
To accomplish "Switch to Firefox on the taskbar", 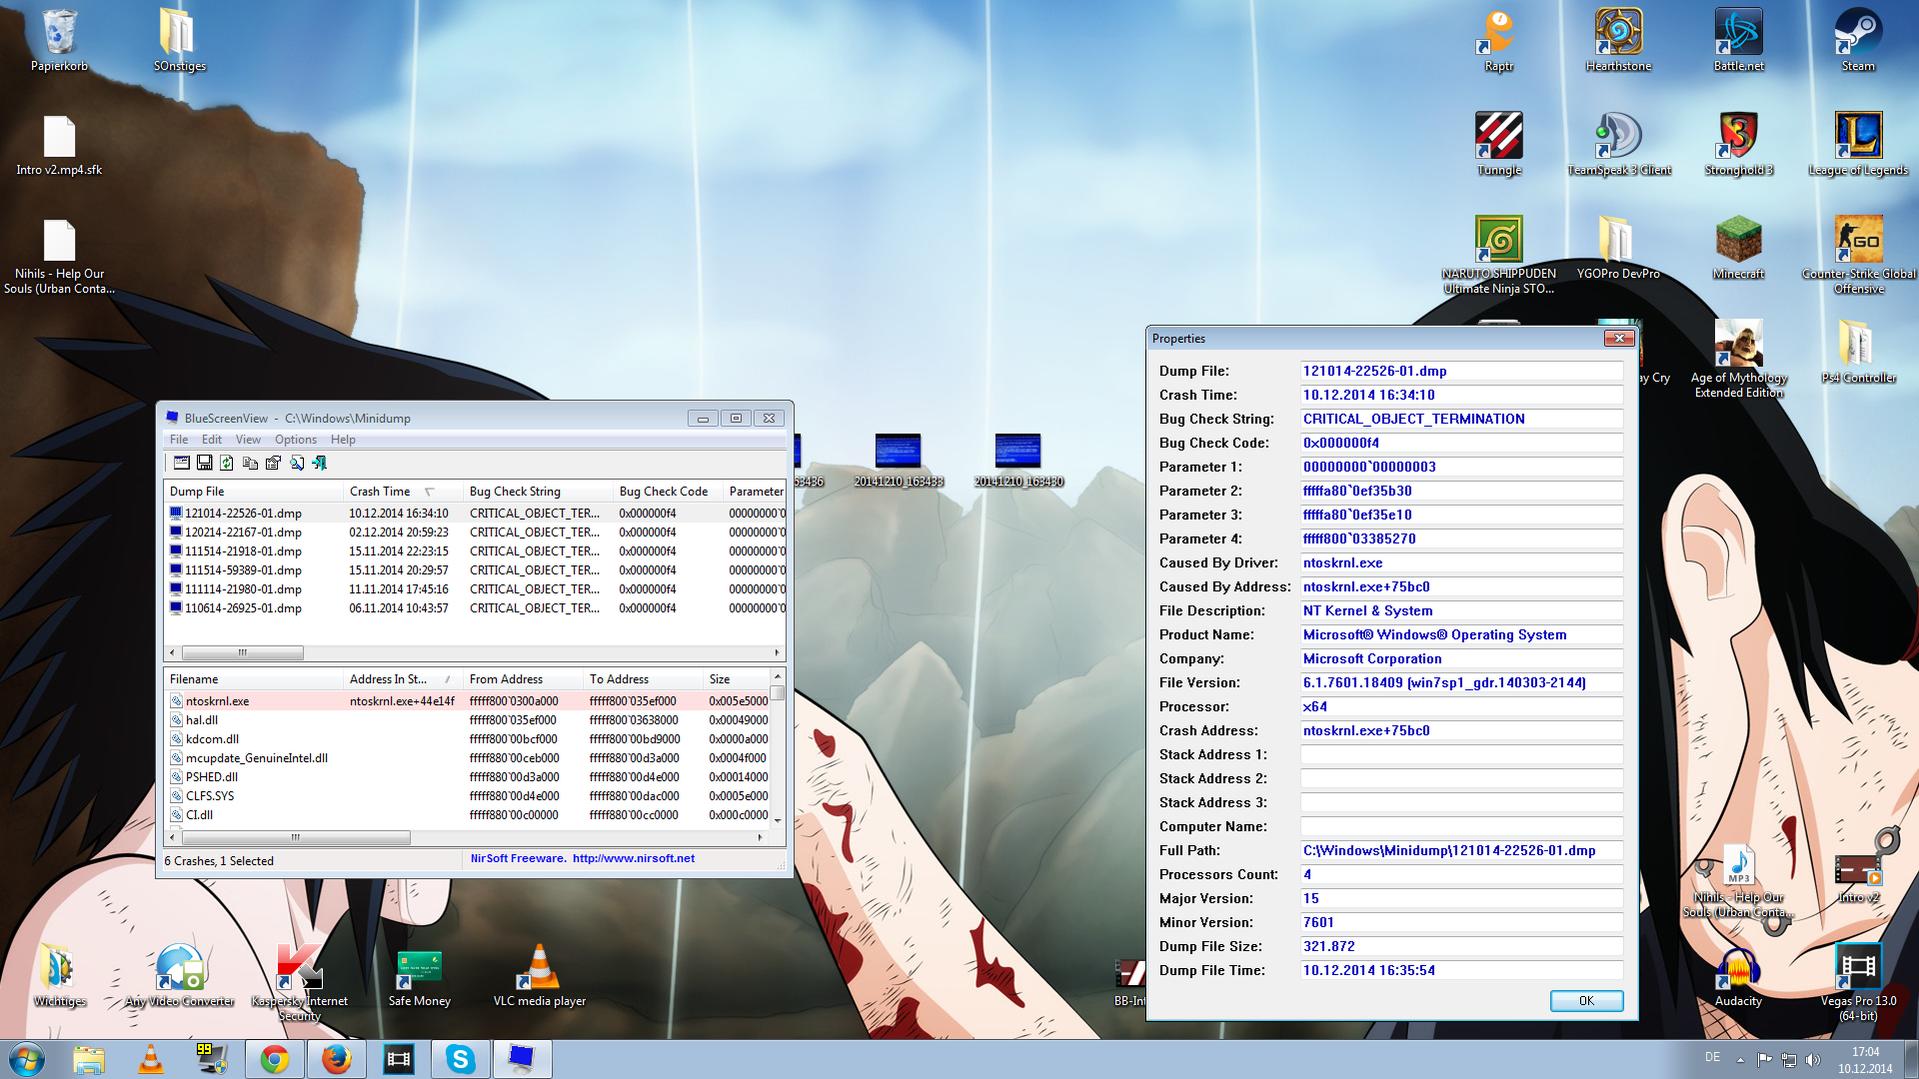I will (x=337, y=1059).
